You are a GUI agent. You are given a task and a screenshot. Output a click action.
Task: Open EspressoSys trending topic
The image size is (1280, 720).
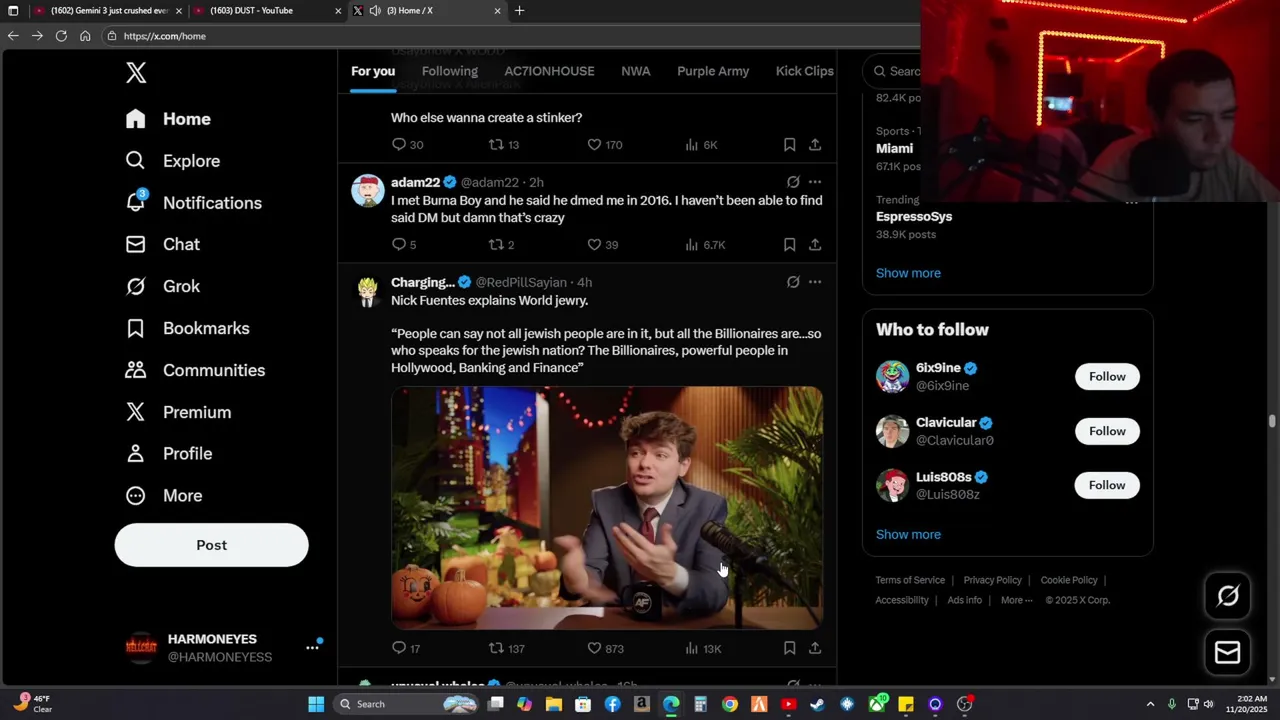(x=914, y=216)
